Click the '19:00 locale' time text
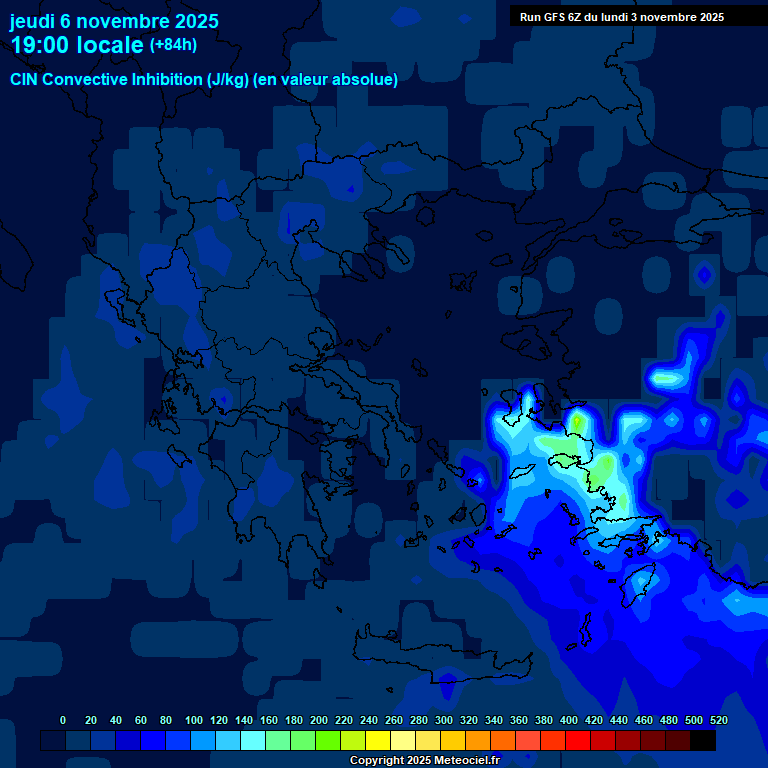The height and width of the screenshot is (768, 768). point(76,45)
